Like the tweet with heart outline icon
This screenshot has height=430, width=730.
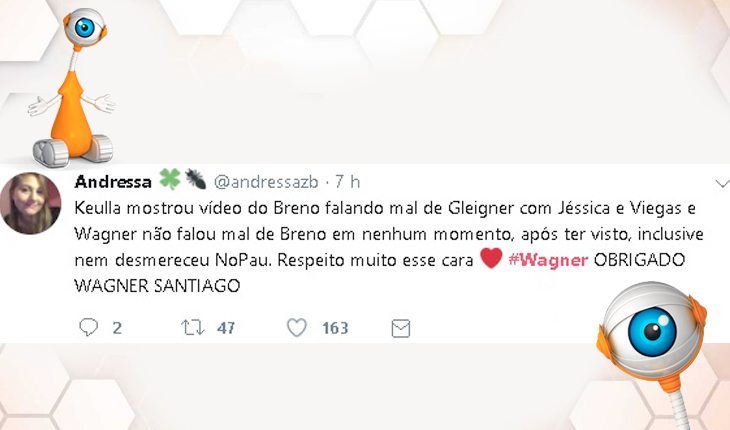[297, 328]
